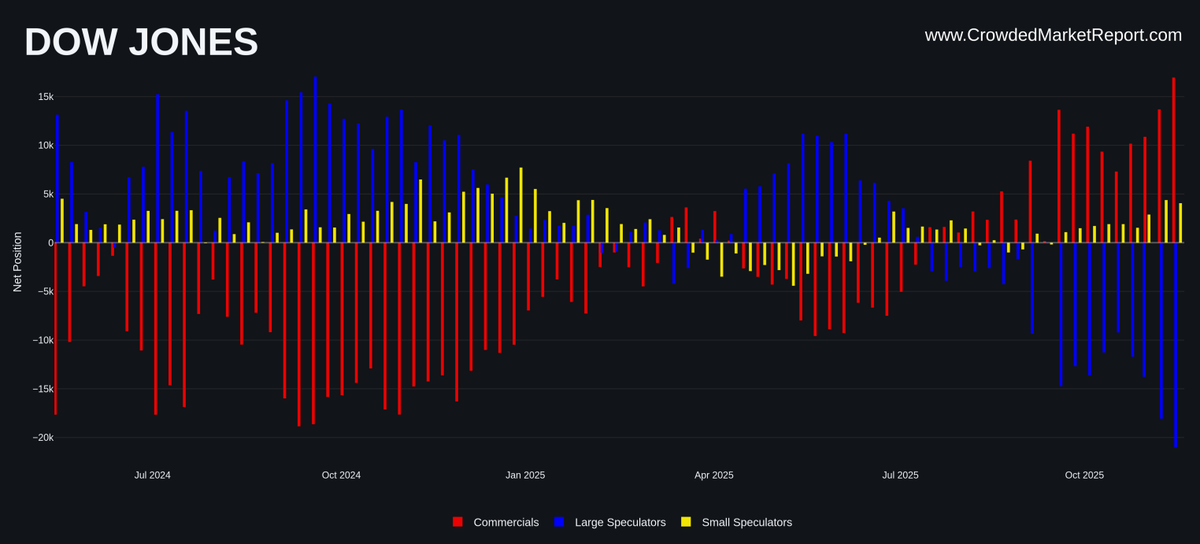This screenshot has width=1200, height=544.
Task: Click the Net Position axis label
Action: (x=17, y=262)
